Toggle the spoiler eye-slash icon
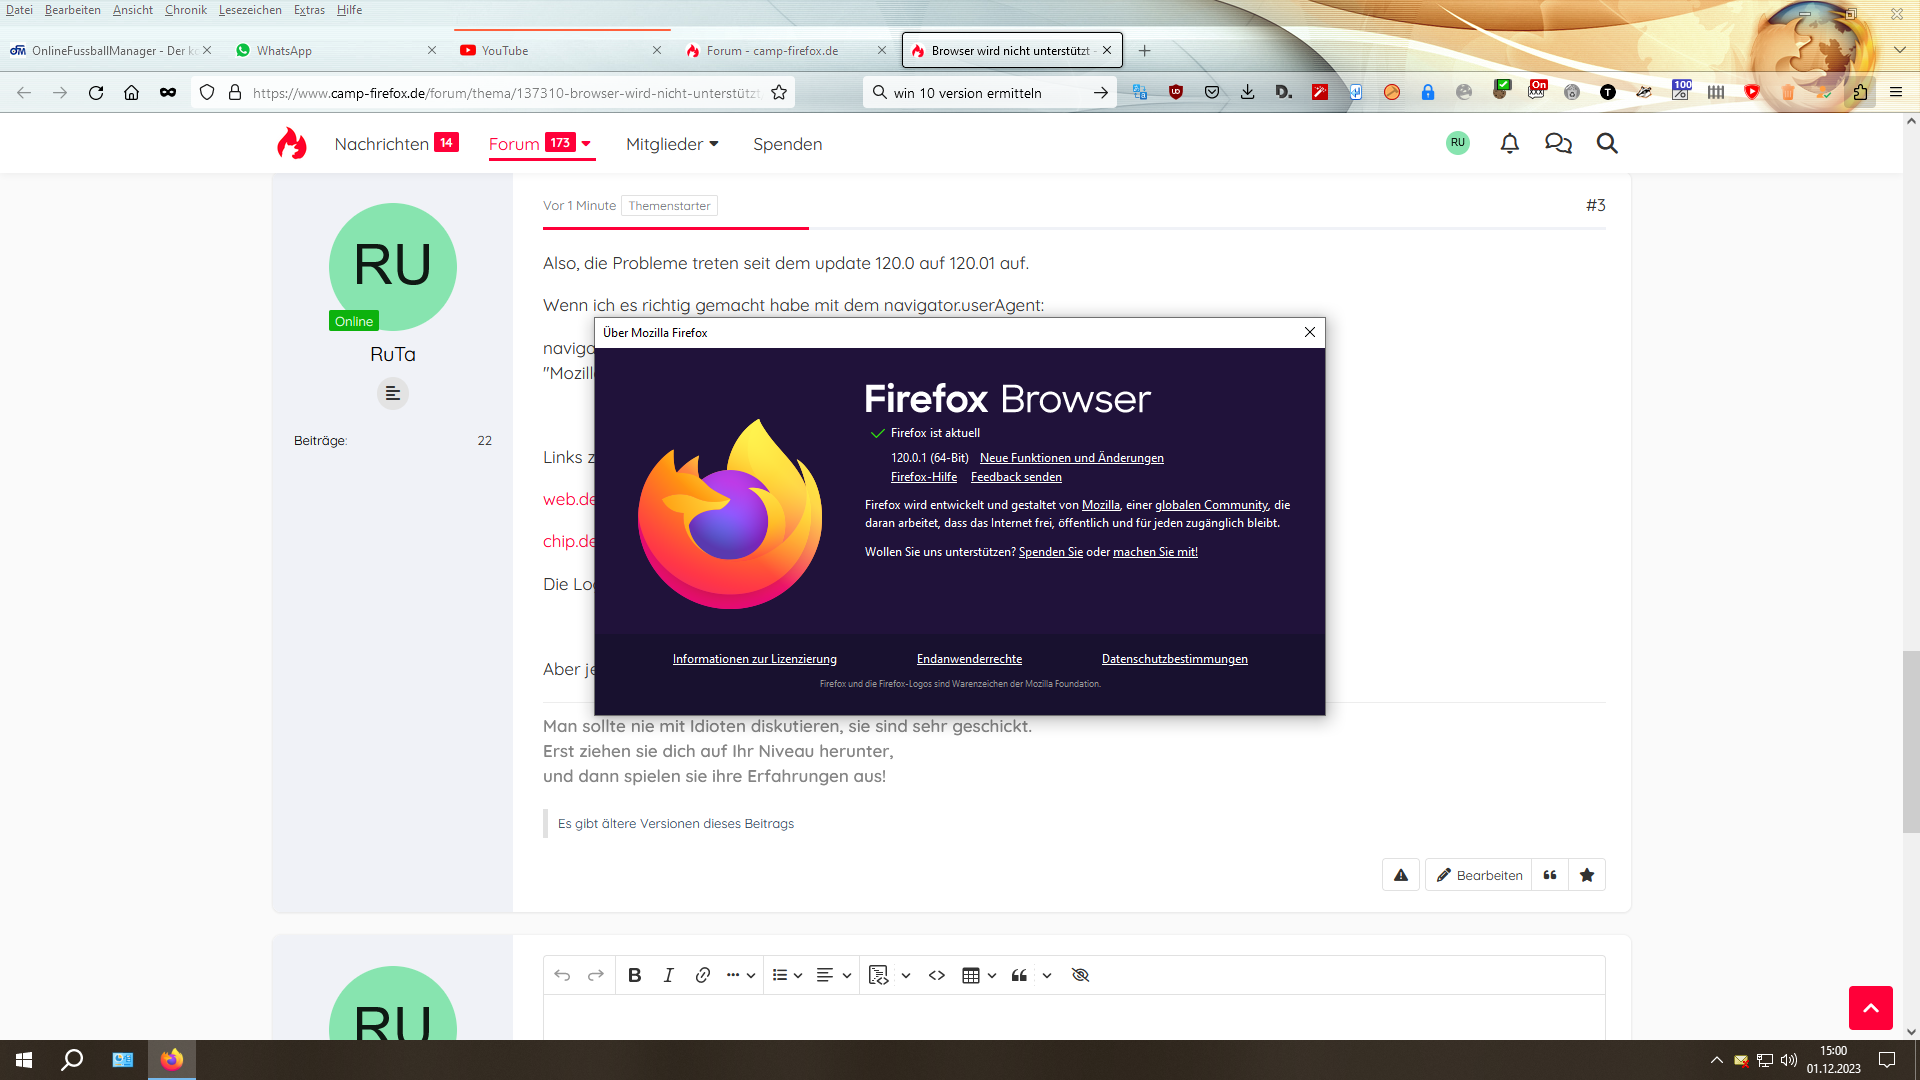Screen dimensions: 1920x1080 point(1080,975)
